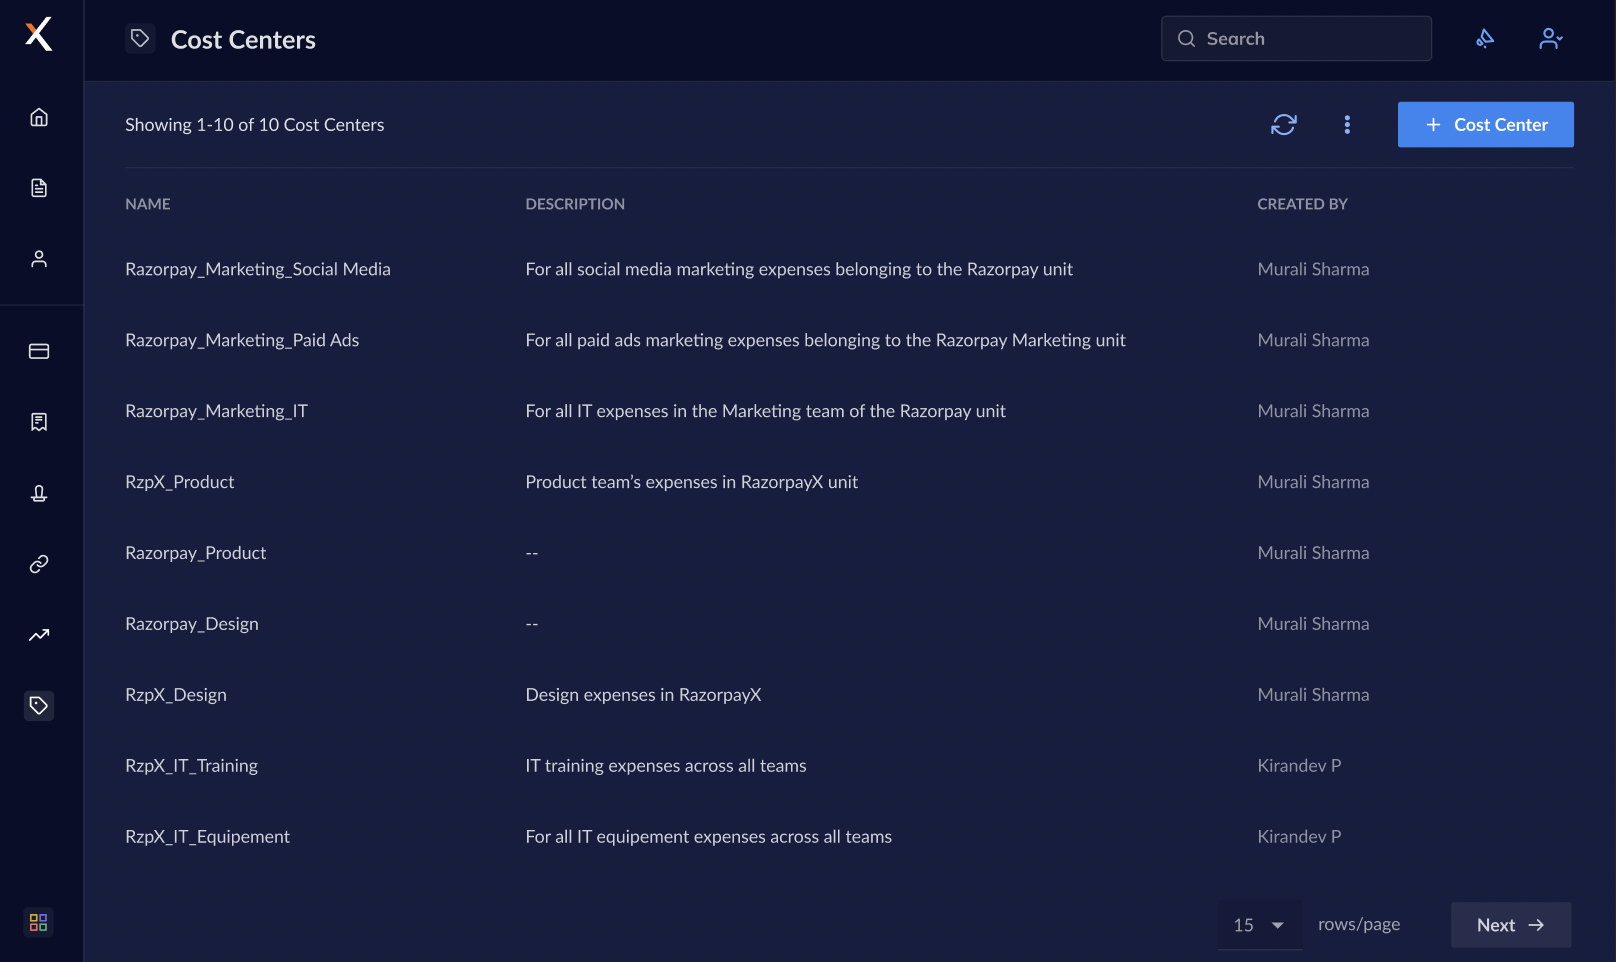Open the stamp icon in sidebar
The image size is (1616, 962).
tap(39, 493)
